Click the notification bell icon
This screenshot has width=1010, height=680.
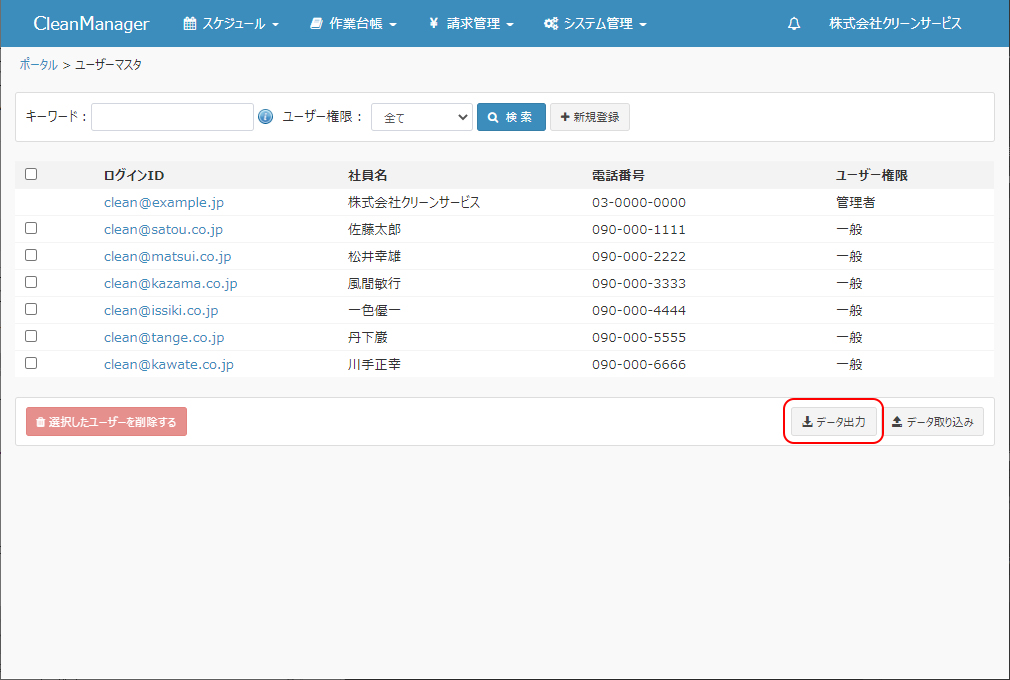click(x=794, y=24)
